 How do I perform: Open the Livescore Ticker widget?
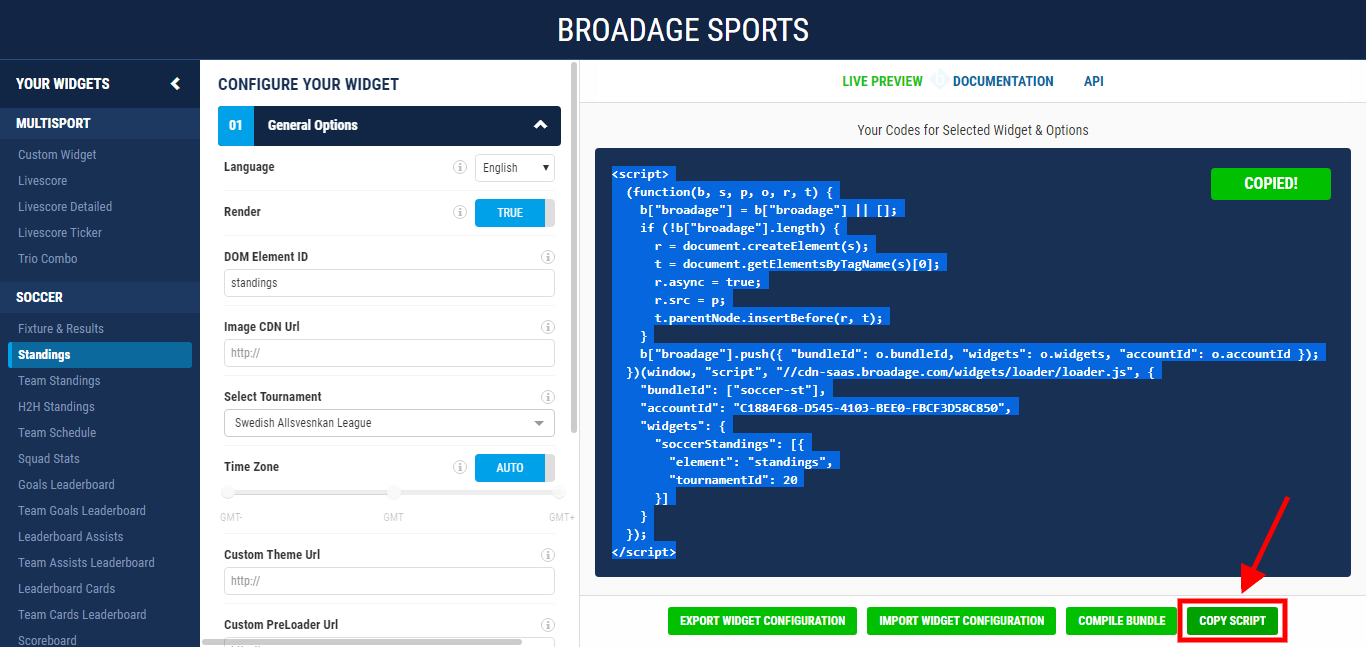60,233
